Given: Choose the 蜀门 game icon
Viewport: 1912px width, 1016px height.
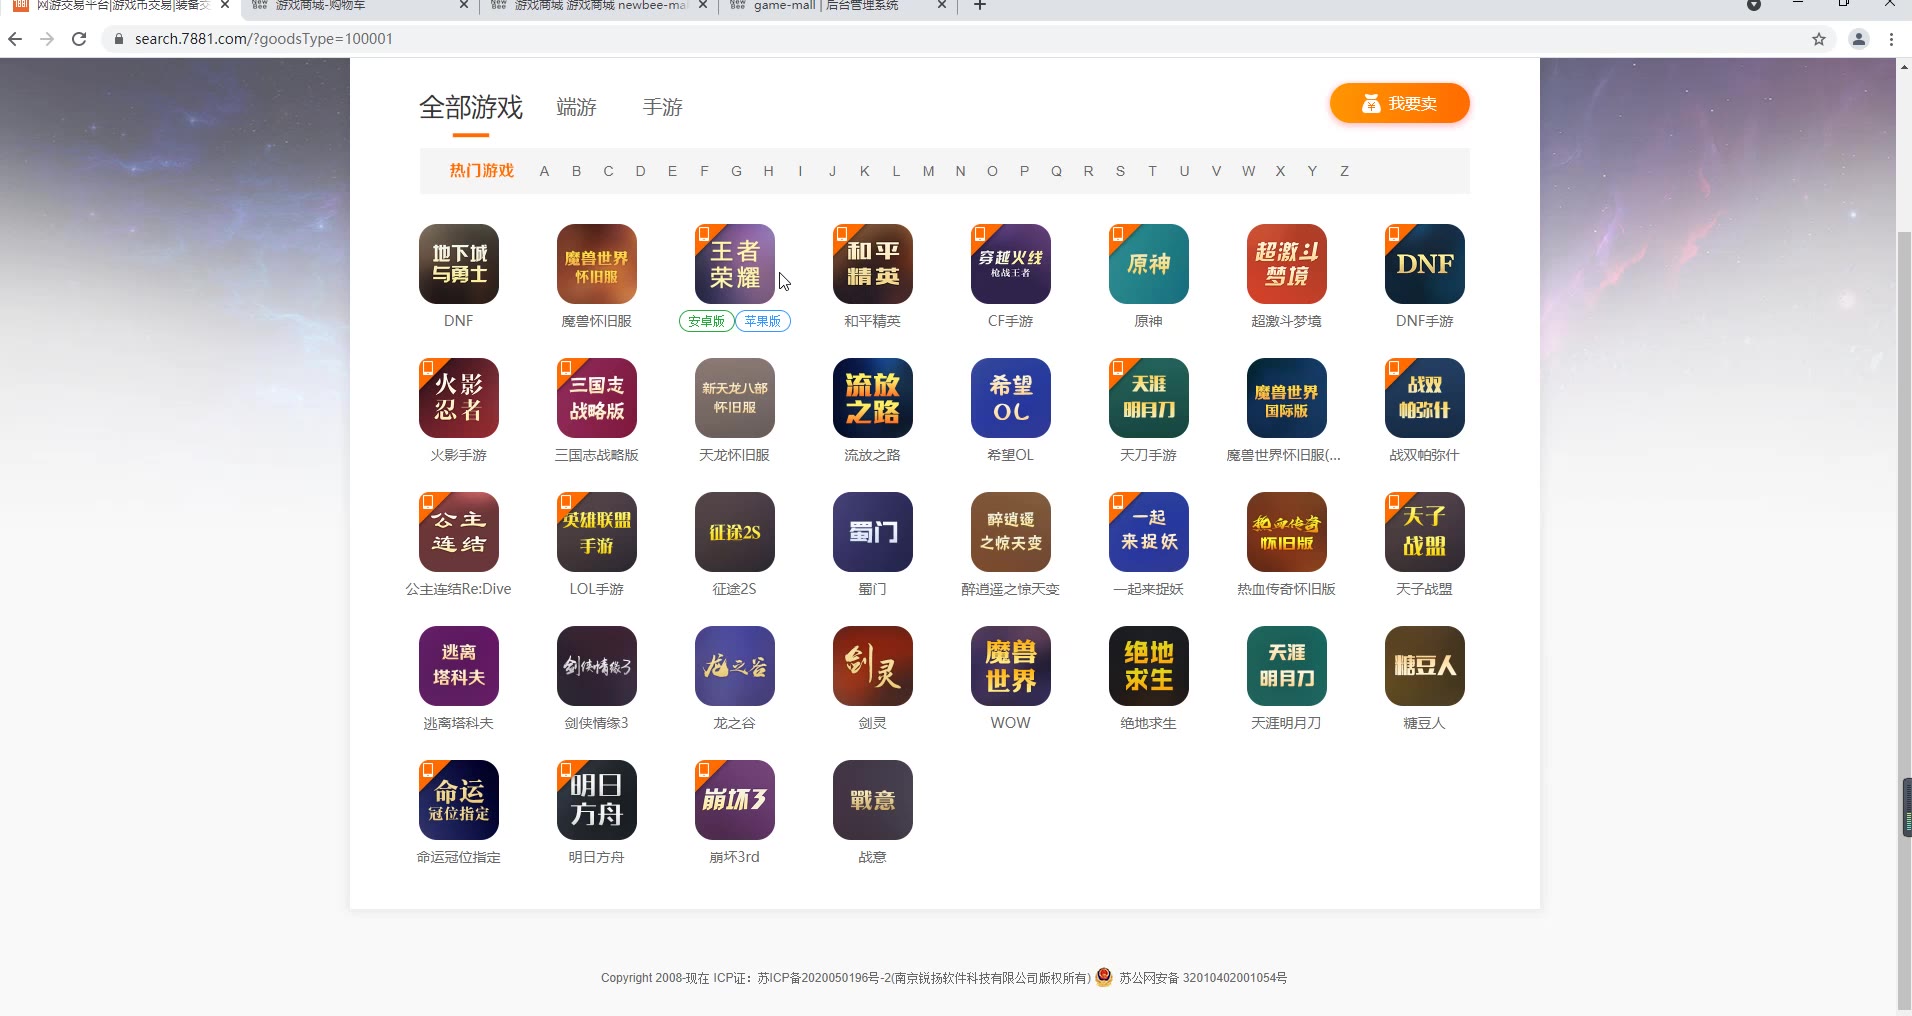Looking at the screenshot, I should (873, 532).
